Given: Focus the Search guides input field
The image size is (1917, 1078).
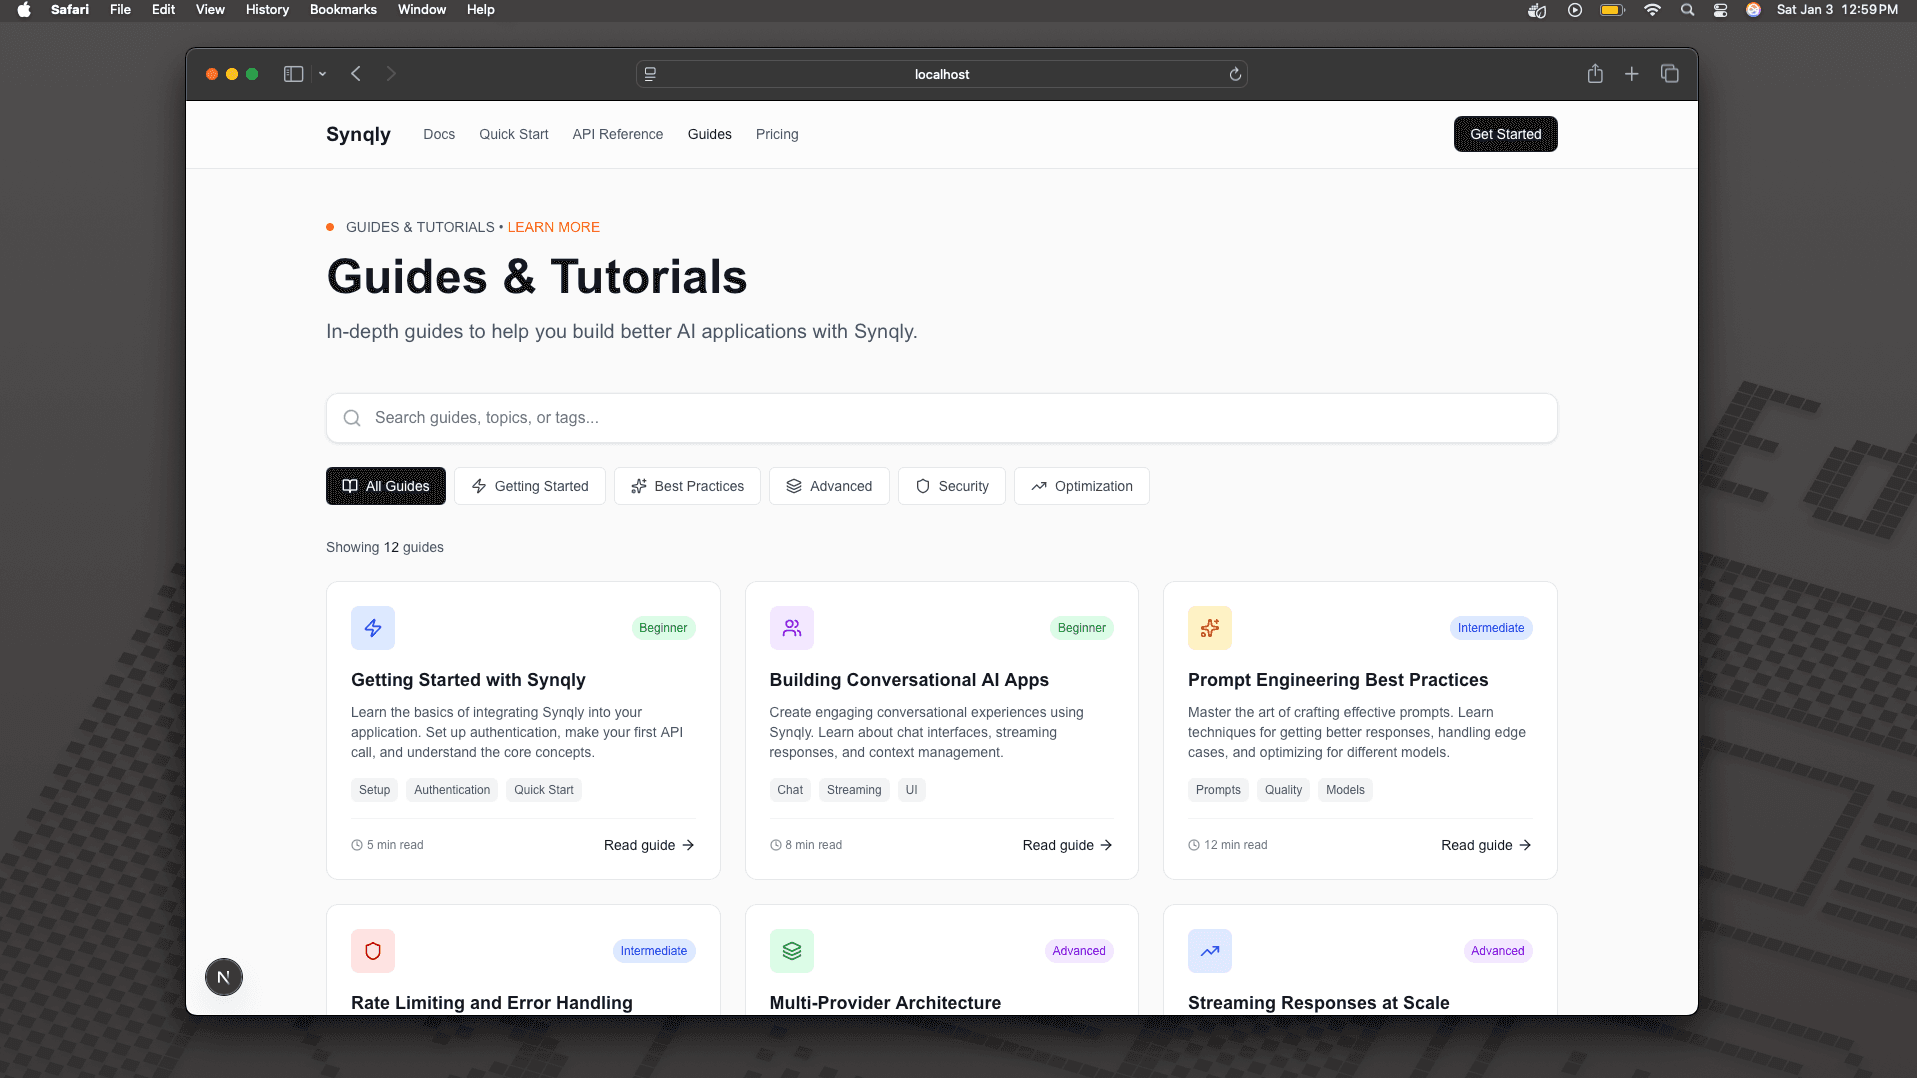Looking at the screenshot, I should (942, 418).
